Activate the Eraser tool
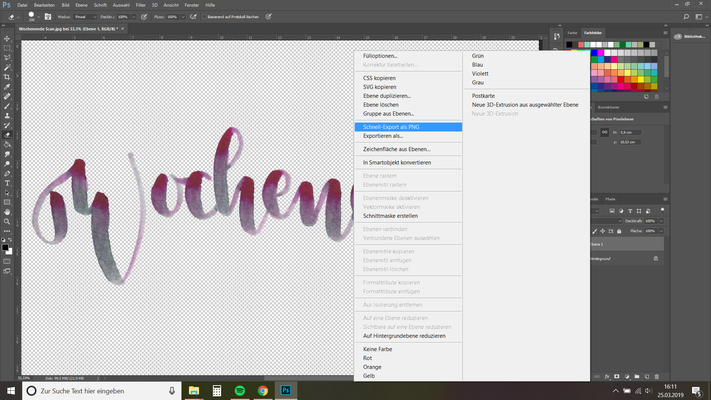711x400 pixels. [8, 134]
